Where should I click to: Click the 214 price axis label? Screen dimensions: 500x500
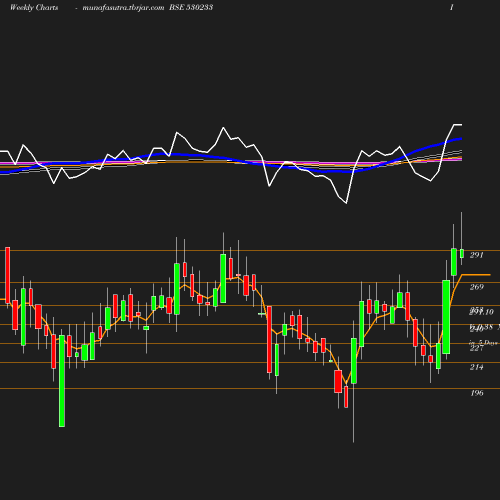click(x=476, y=367)
